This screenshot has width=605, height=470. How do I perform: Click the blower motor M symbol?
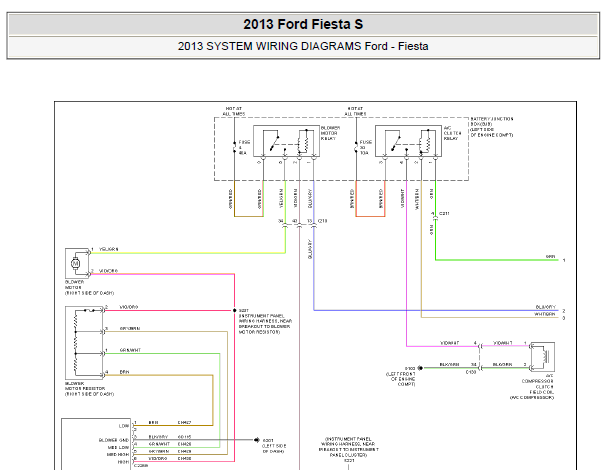75,264
